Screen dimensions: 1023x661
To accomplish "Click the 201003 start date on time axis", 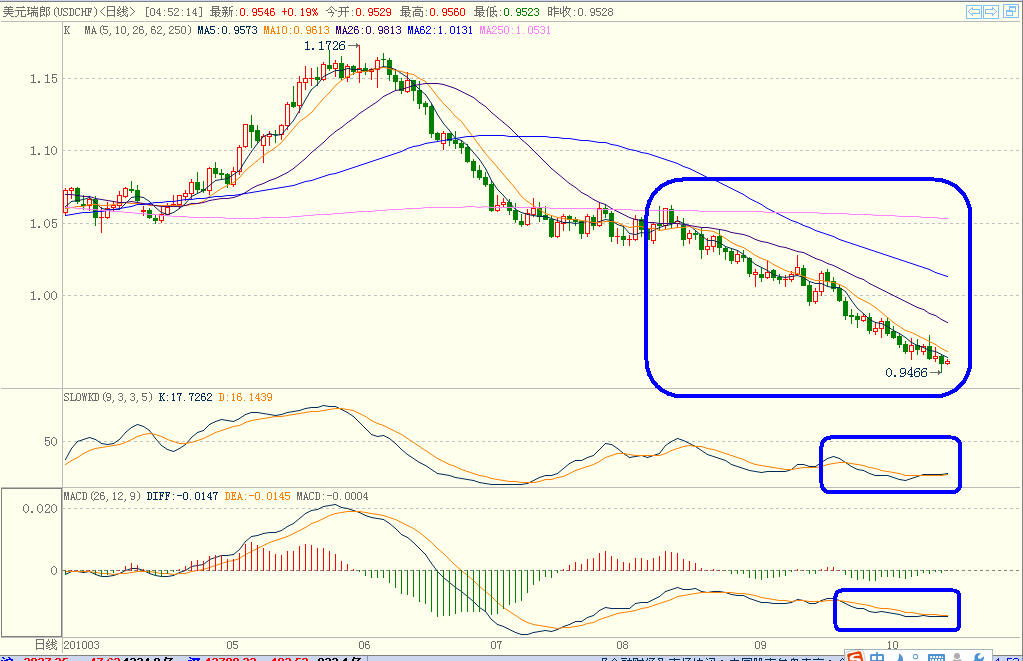I will click(x=82, y=645).
